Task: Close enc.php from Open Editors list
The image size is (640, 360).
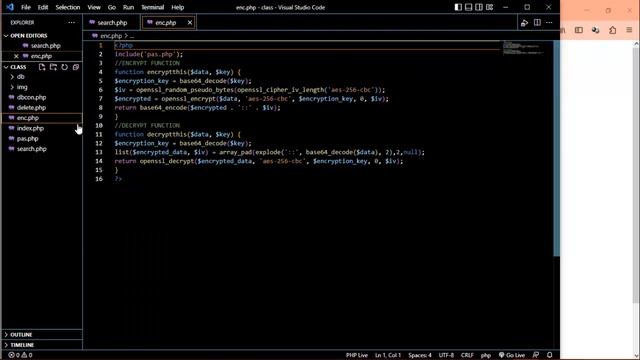Action: pos(16,56)
